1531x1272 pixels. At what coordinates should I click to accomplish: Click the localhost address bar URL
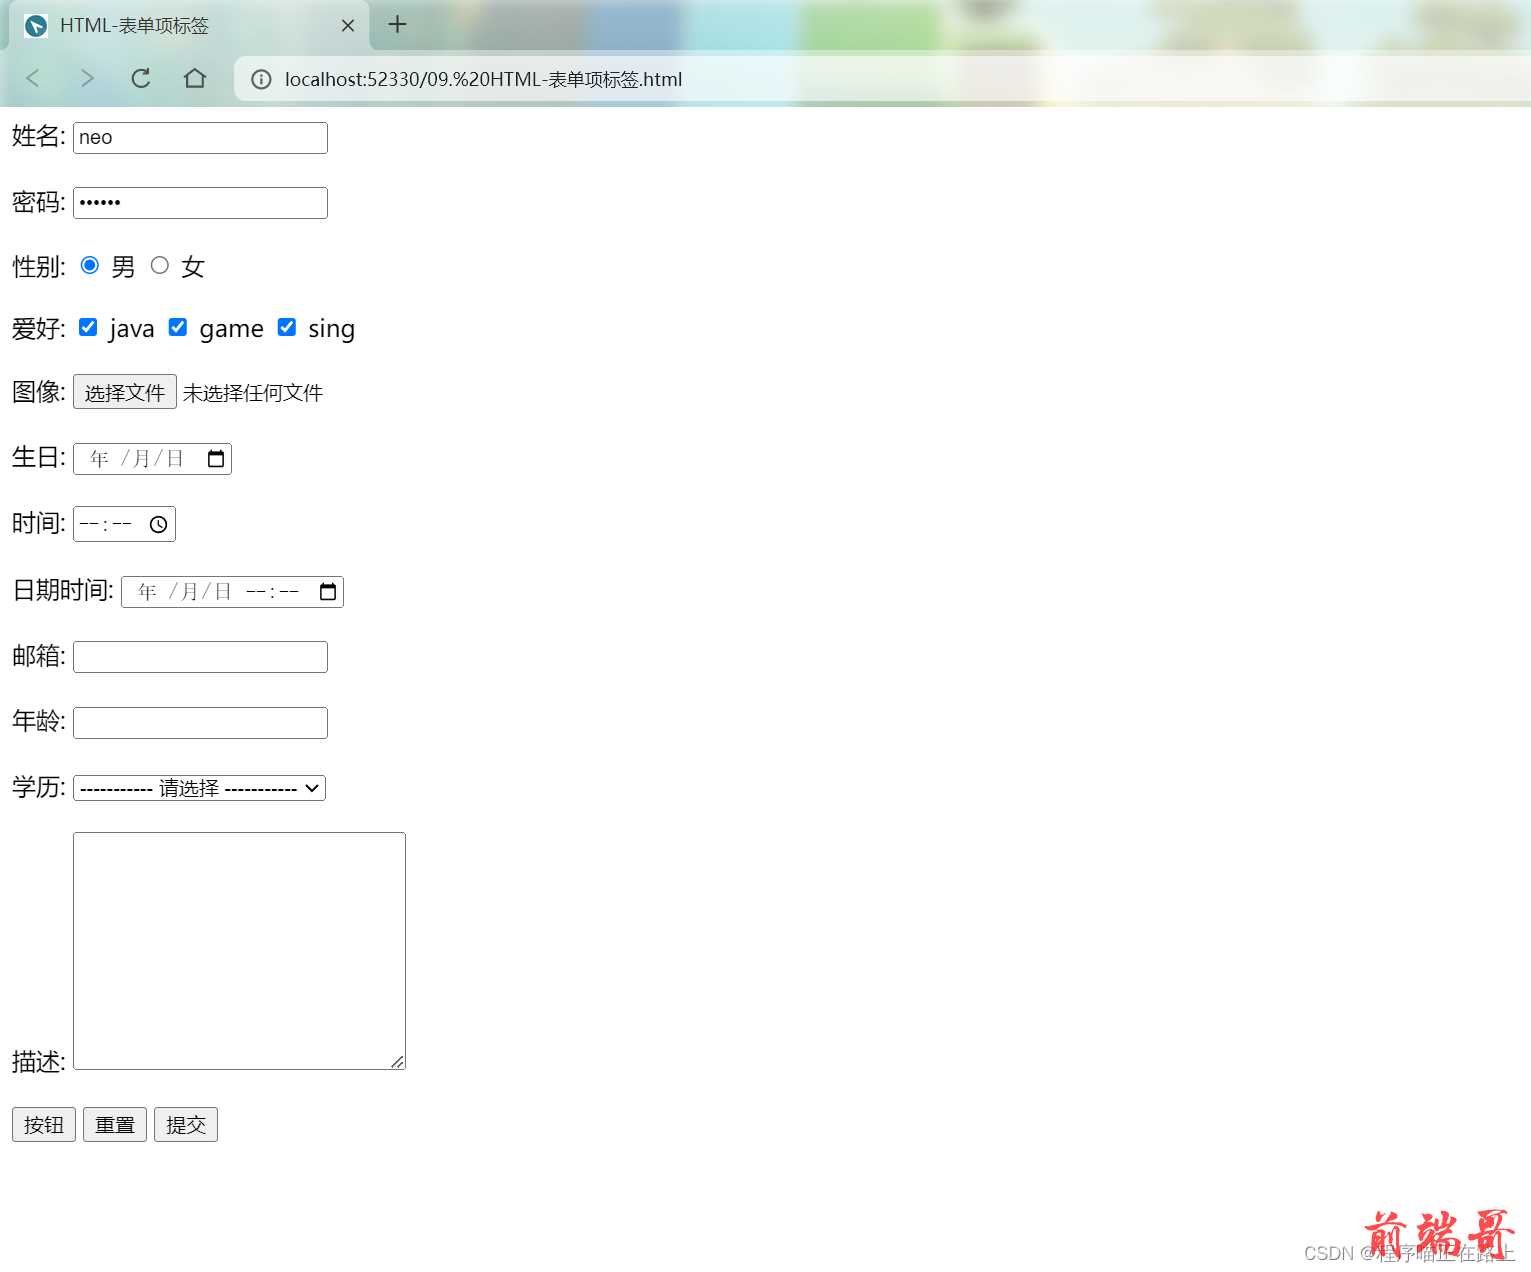[483, 79]
